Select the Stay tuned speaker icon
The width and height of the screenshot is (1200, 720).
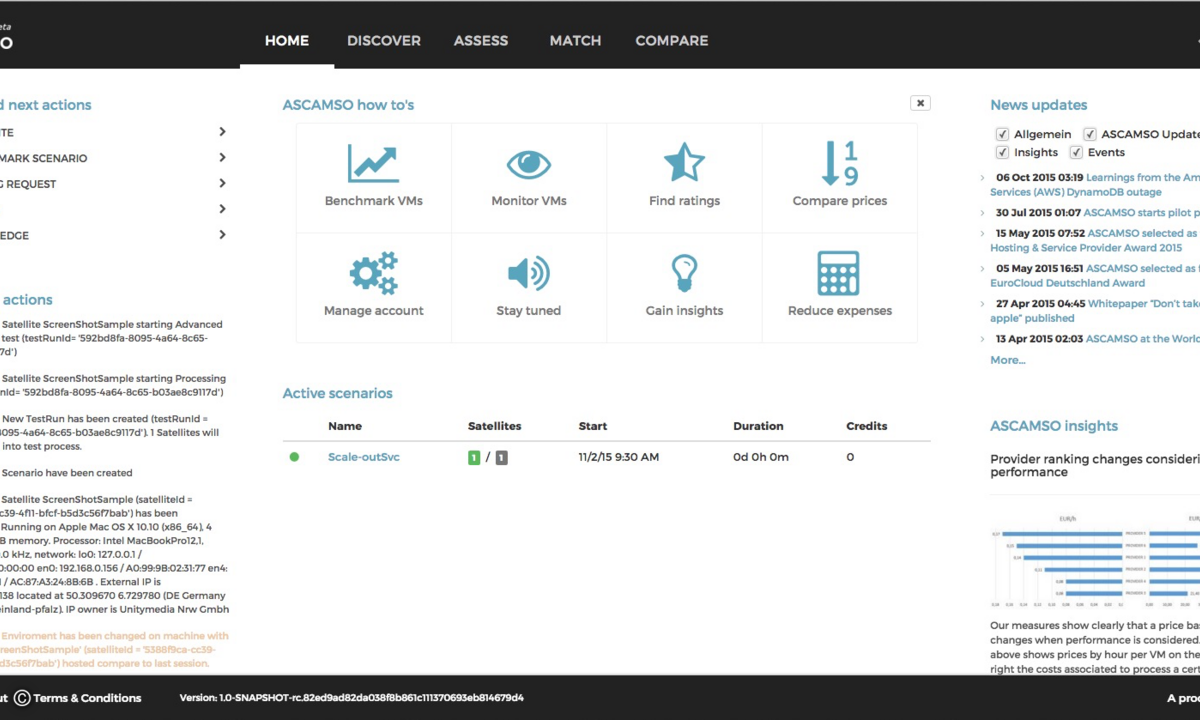pyautogui.click(x=528, y=273)
